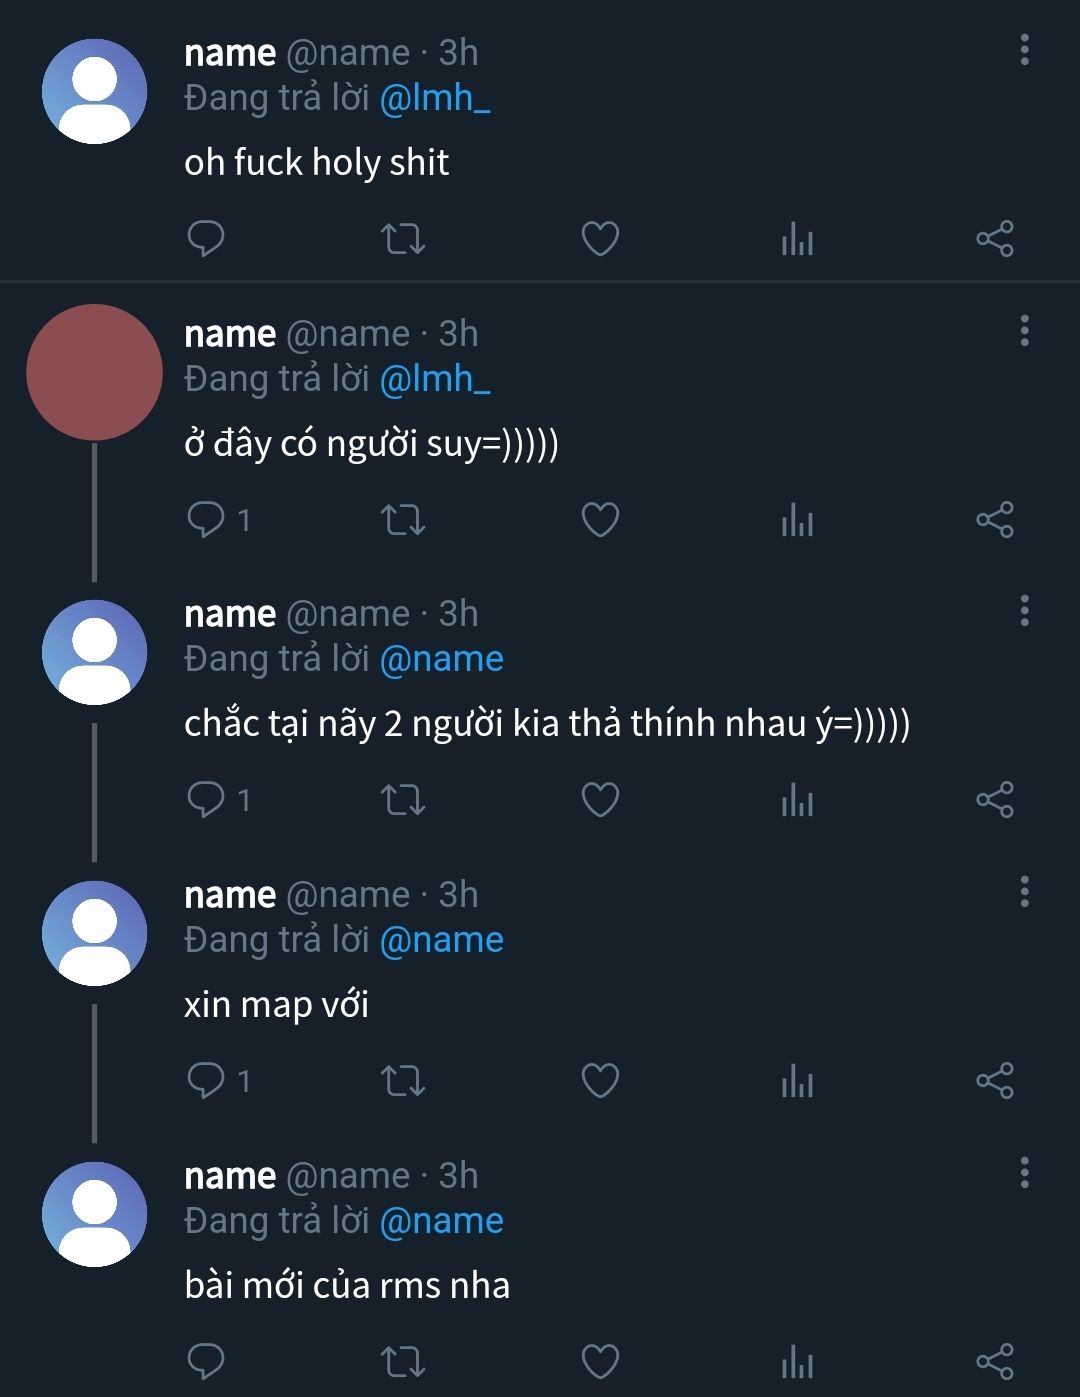The image size is (1080, 1397).
Task: Open avatar of "bài mới của rms nha" author
Action: tap(94, 1214)
